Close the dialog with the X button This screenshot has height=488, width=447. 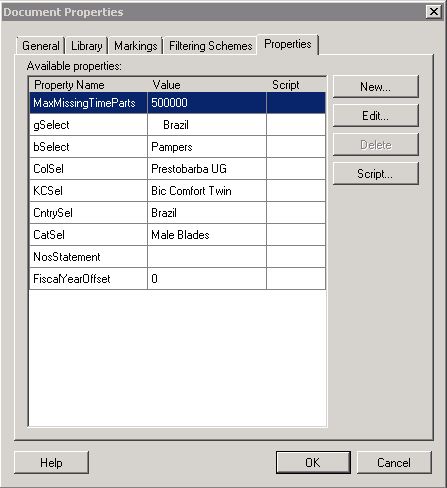coord(434,12)
